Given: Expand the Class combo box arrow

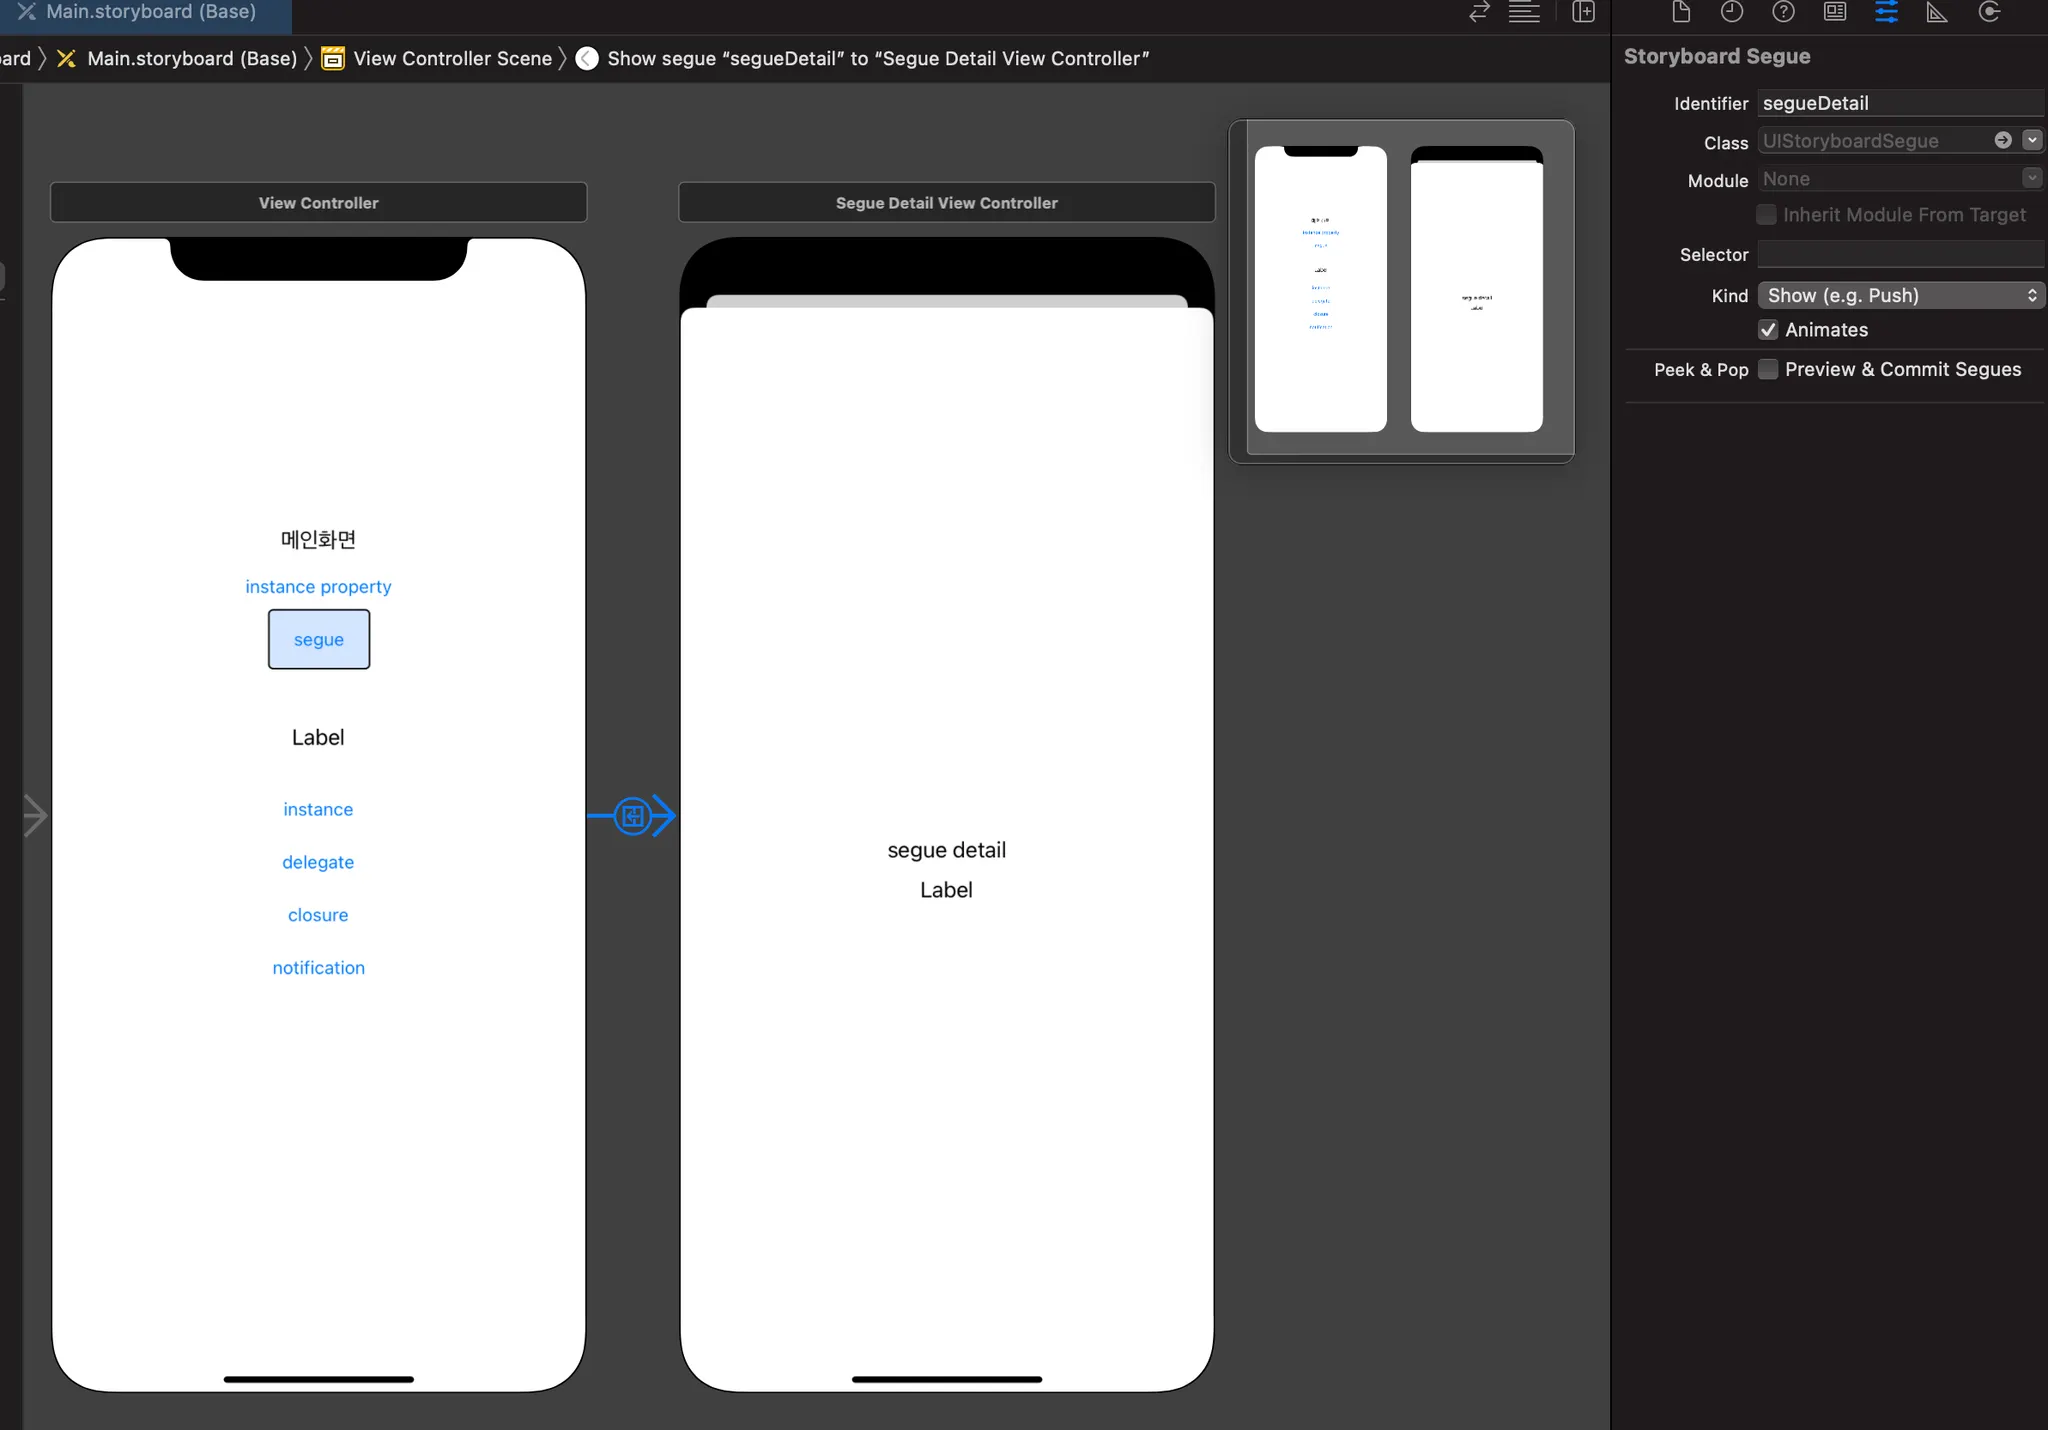Looking at the screenshot, I should tap(2032, 141).
